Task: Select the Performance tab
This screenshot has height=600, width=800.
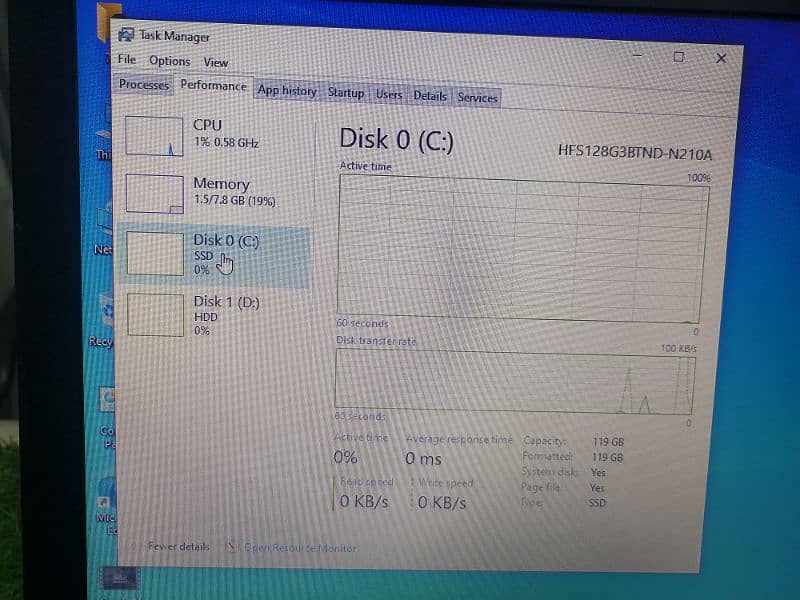Action: click(x=213, y=85)
